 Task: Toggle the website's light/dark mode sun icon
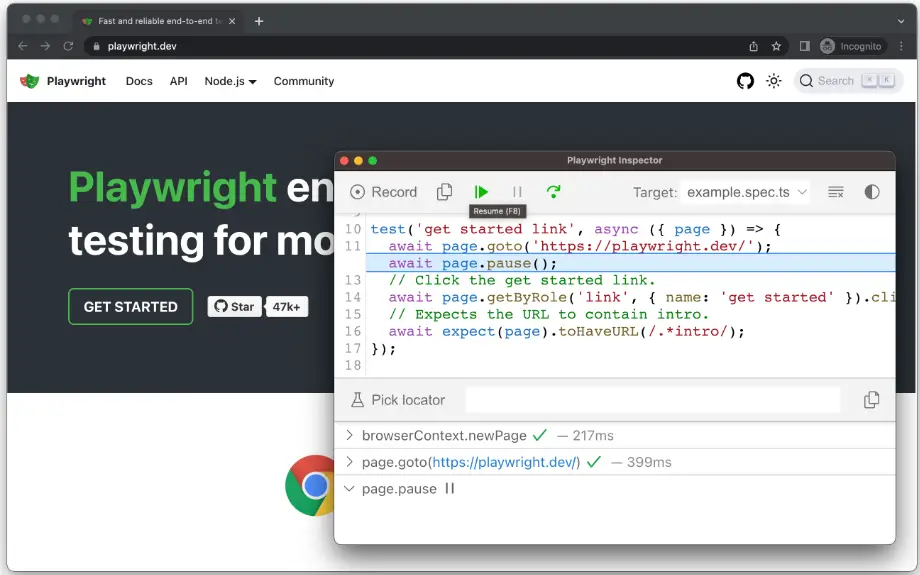point(773,81)
